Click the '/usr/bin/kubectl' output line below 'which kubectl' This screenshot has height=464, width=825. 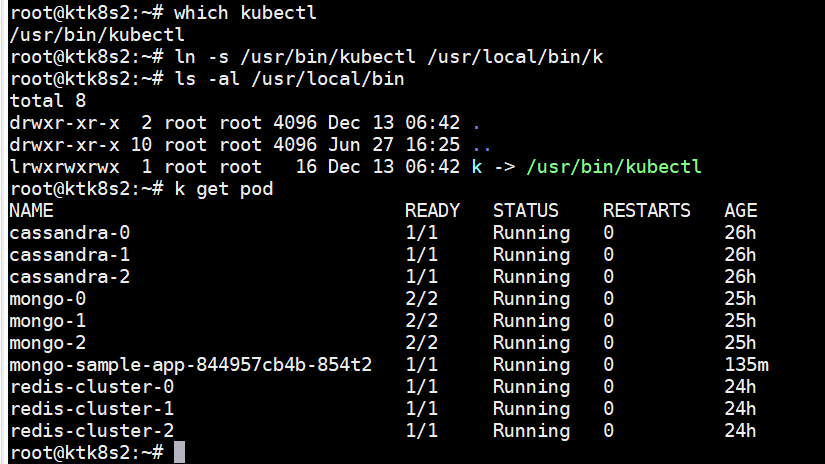[97, 35]
